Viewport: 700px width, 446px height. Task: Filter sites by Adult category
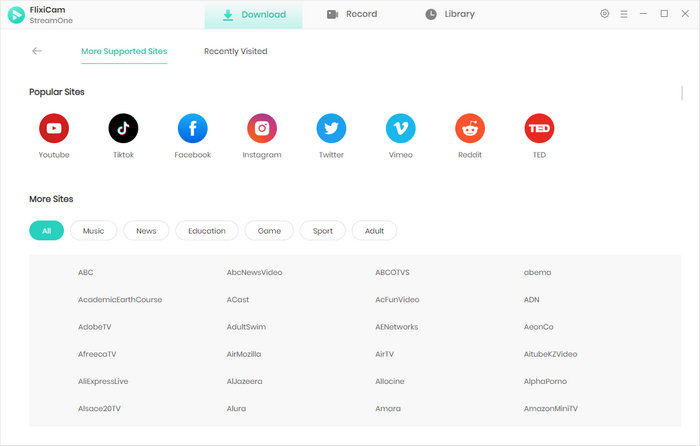tap(374, 231)
